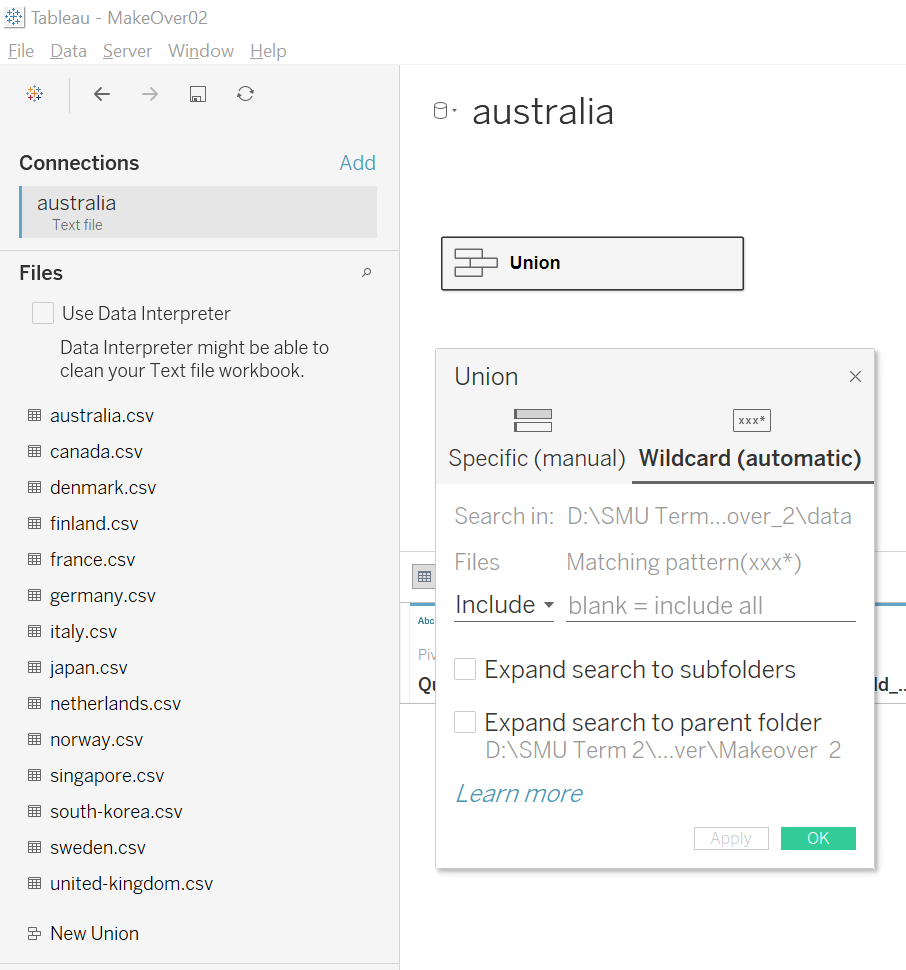Check Expand search to parent folder
Image resolution: width=906 pixels, height=970 pixels.
(465, 722)
